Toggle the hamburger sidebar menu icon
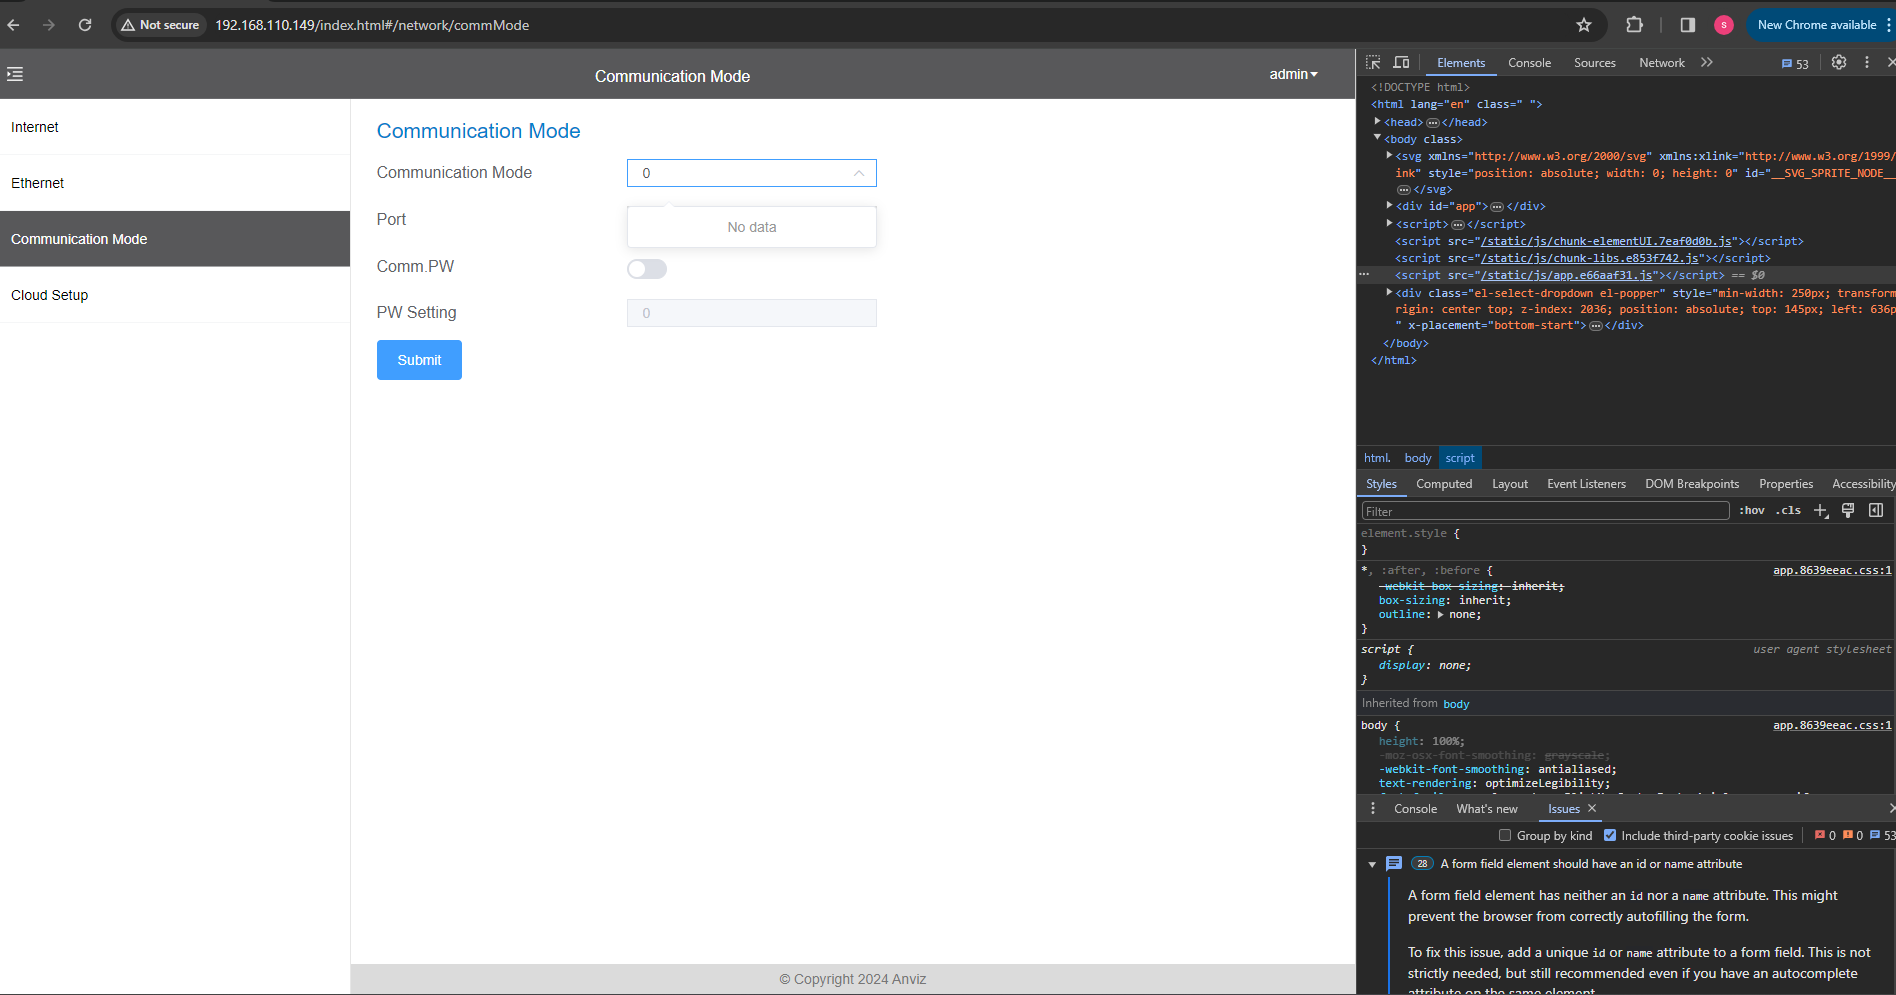1896x995 pixels. coord(15,74)
